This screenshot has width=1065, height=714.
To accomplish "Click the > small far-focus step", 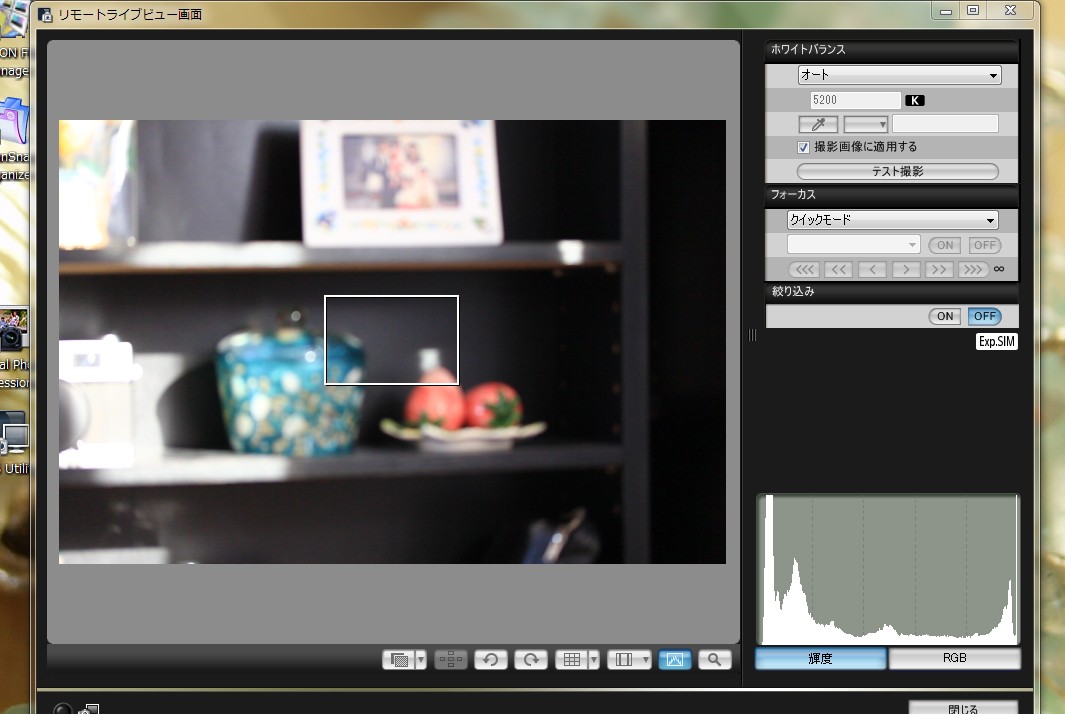I will pos(905,270).
